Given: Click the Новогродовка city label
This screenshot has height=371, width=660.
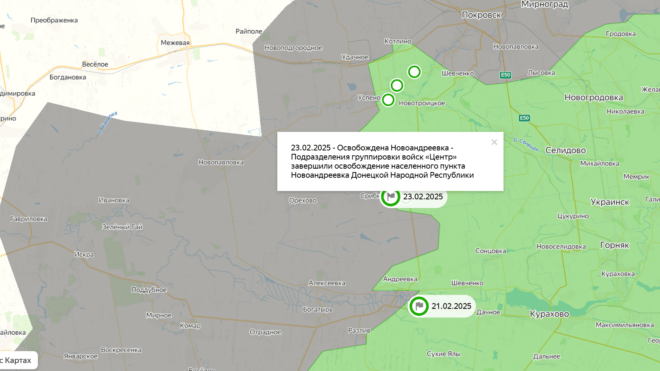Looking at the screenshot, I should coord(593,98).
